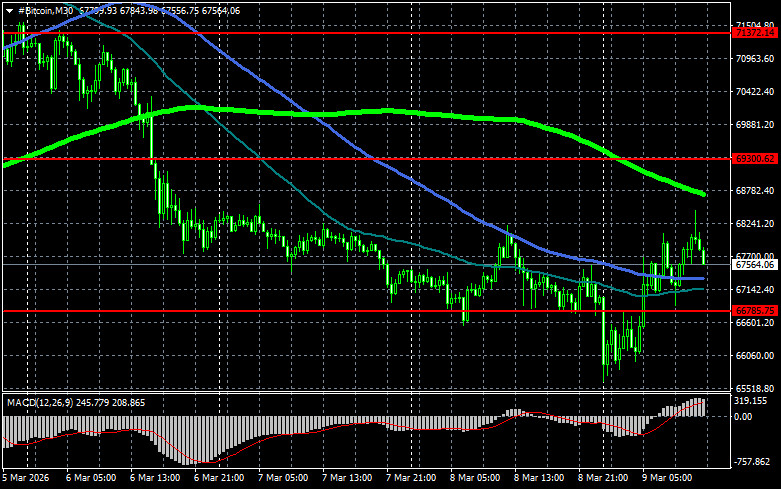Click the 7 Mar 21:00 time label
This screenshot has width=781, height=489.
(411, 478)
